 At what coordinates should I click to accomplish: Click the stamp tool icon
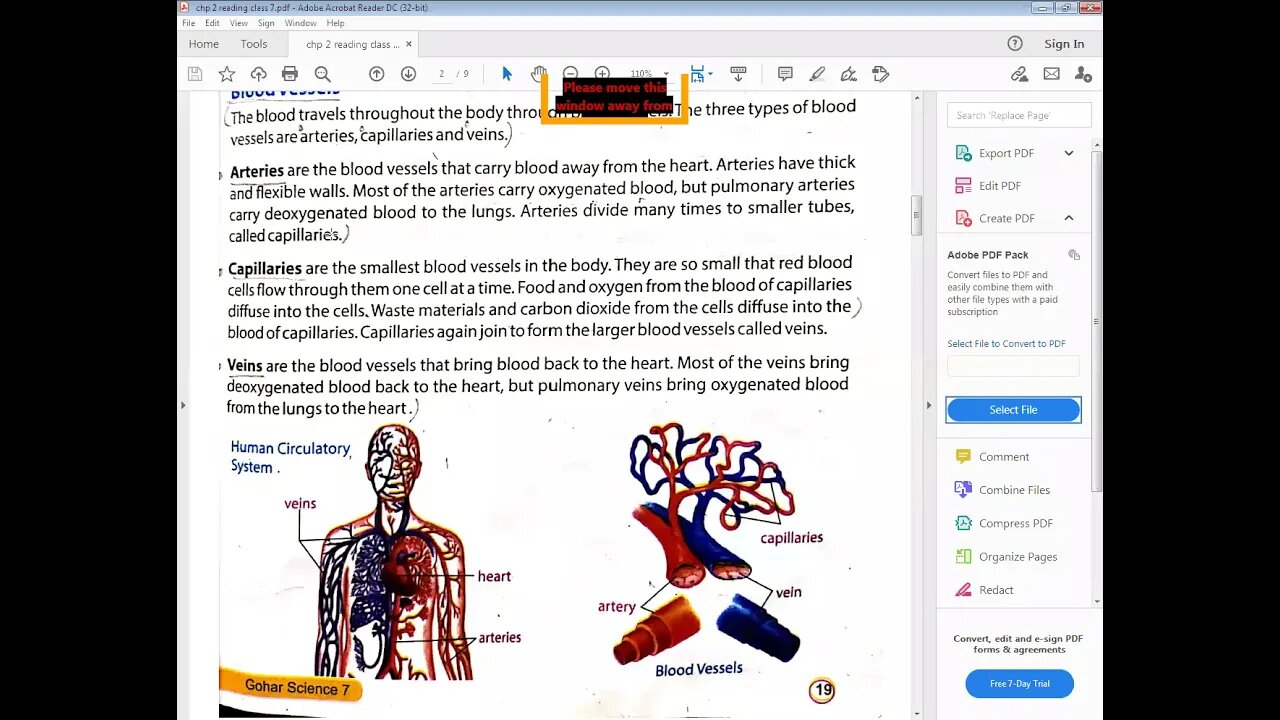tap(881, 74)
